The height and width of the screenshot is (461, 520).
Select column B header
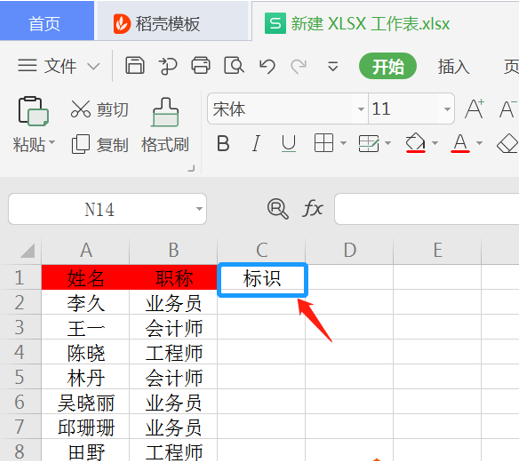coord(173,250)
